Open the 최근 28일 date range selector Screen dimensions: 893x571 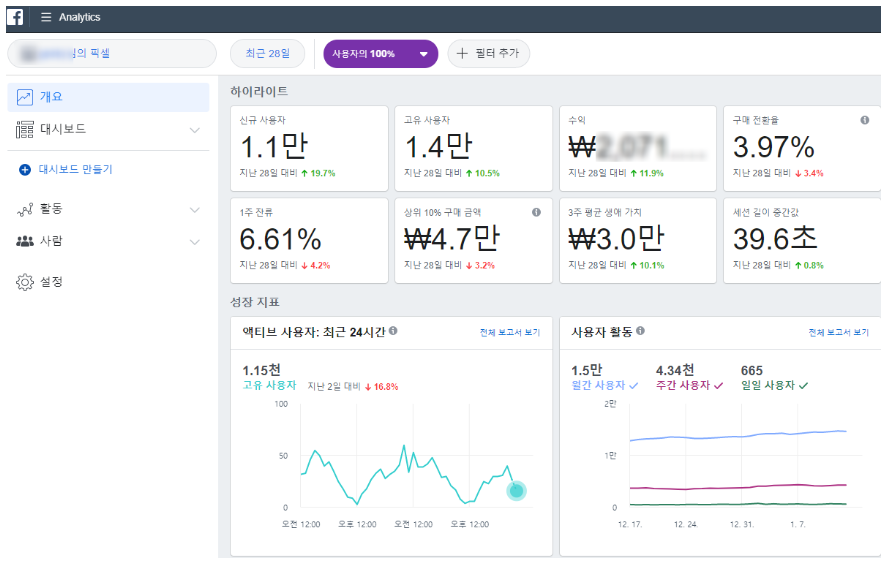[x=268, y=54]
